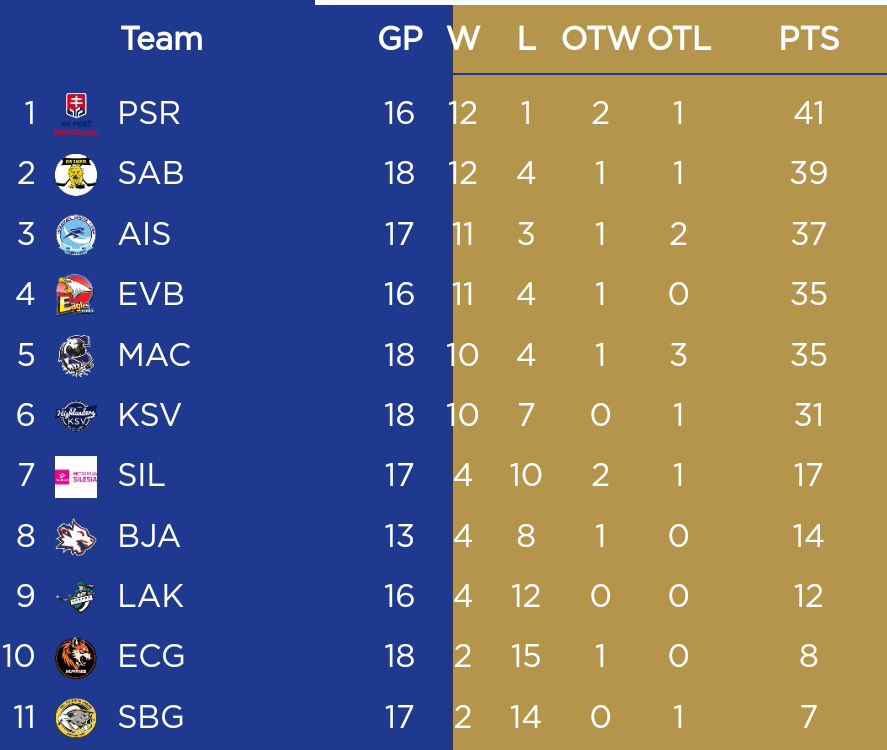Select the BJA wolf logo
This screenshot has width=887, height=750.
tap(76, 537)
